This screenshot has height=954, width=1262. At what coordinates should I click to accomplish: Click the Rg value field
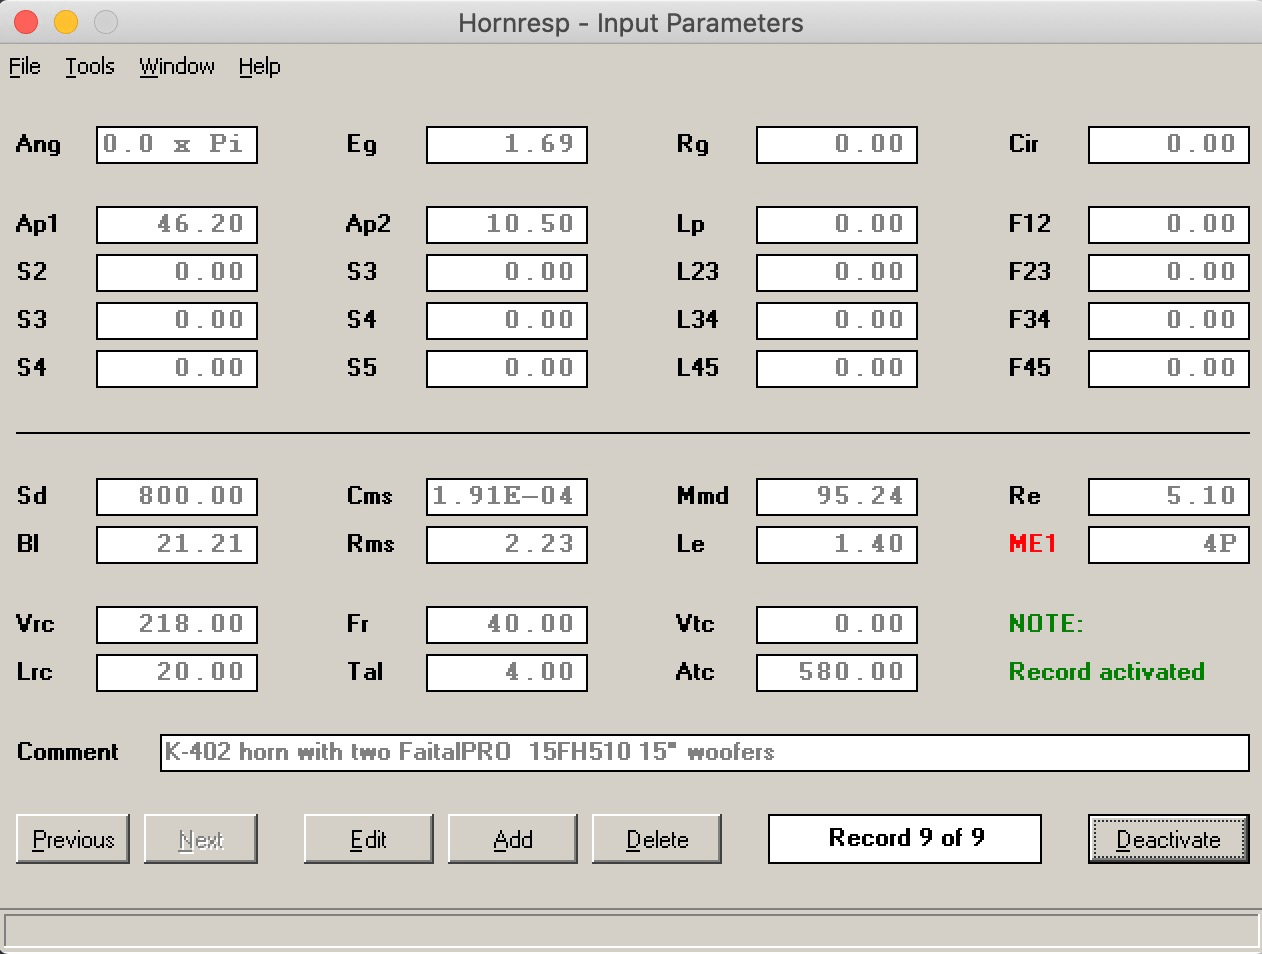click(x=837, y=144)
